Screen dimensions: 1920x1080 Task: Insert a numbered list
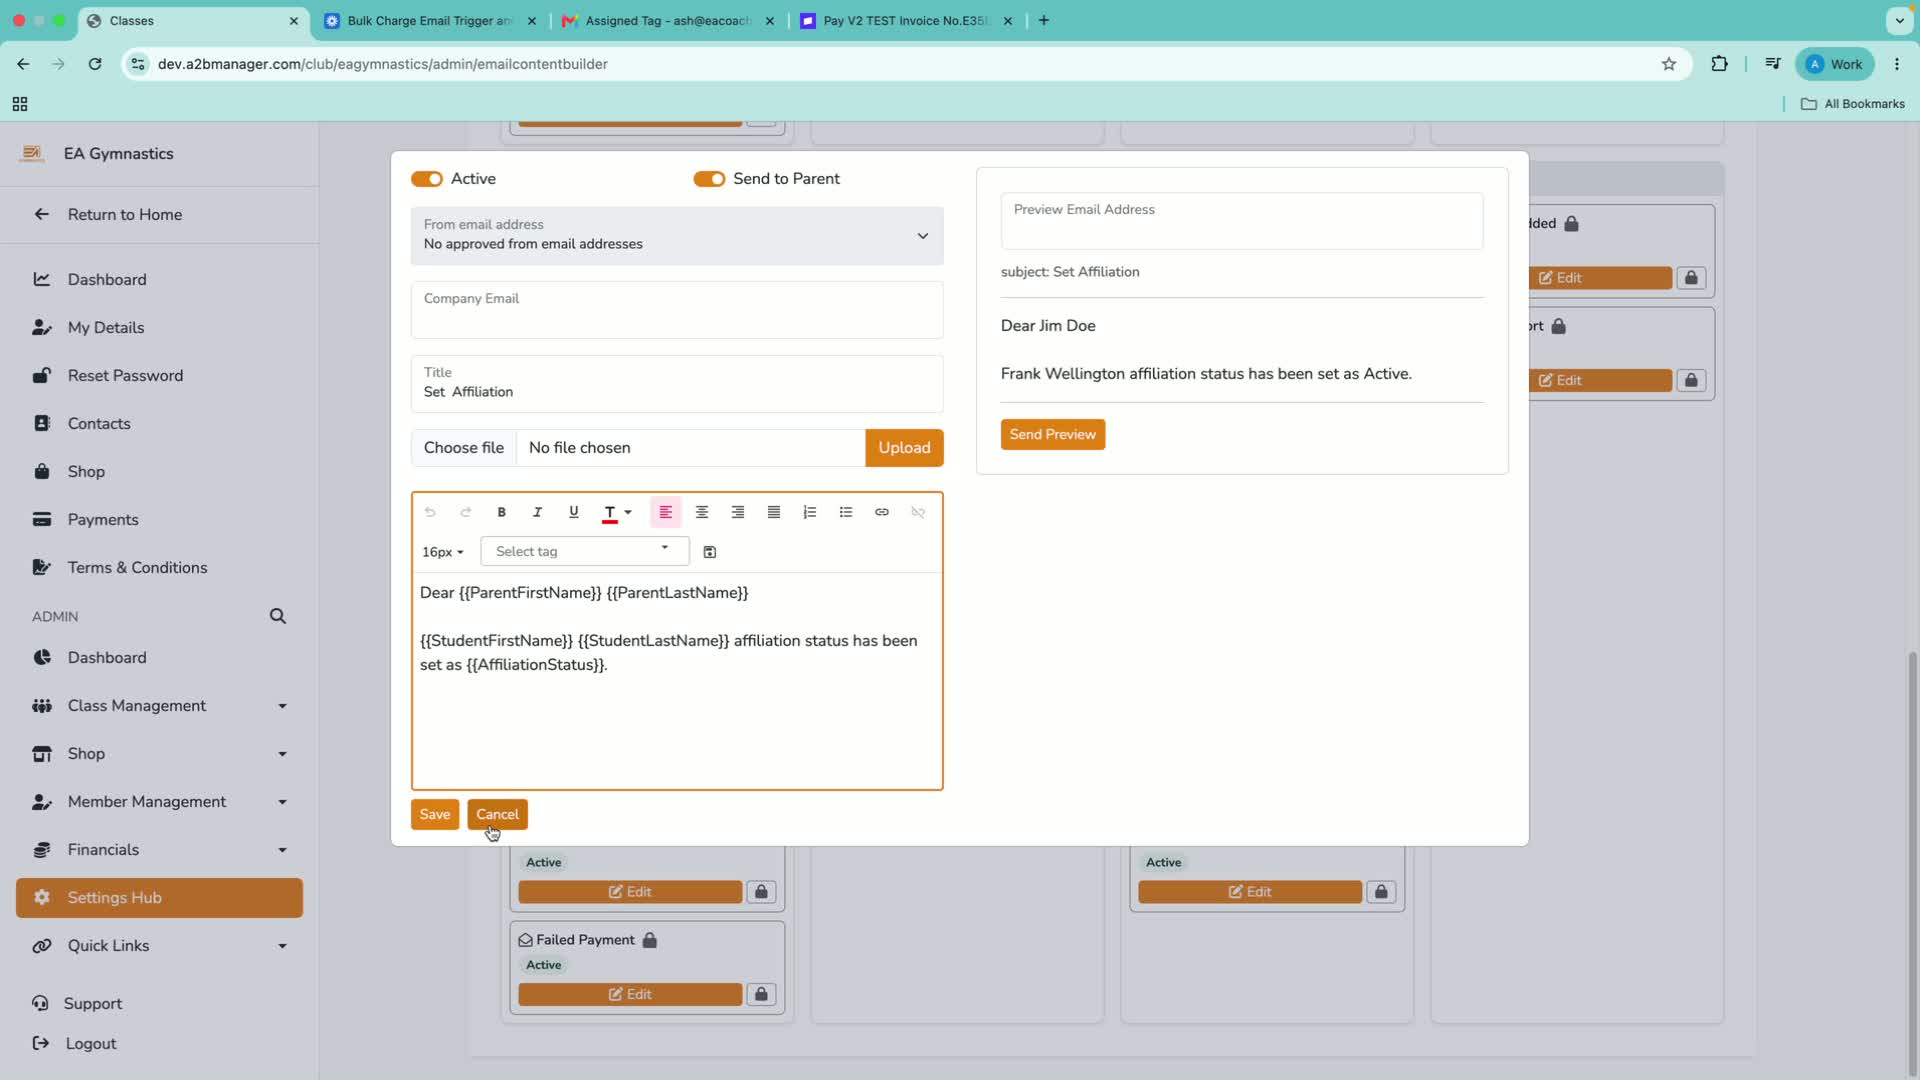(810, 512)
